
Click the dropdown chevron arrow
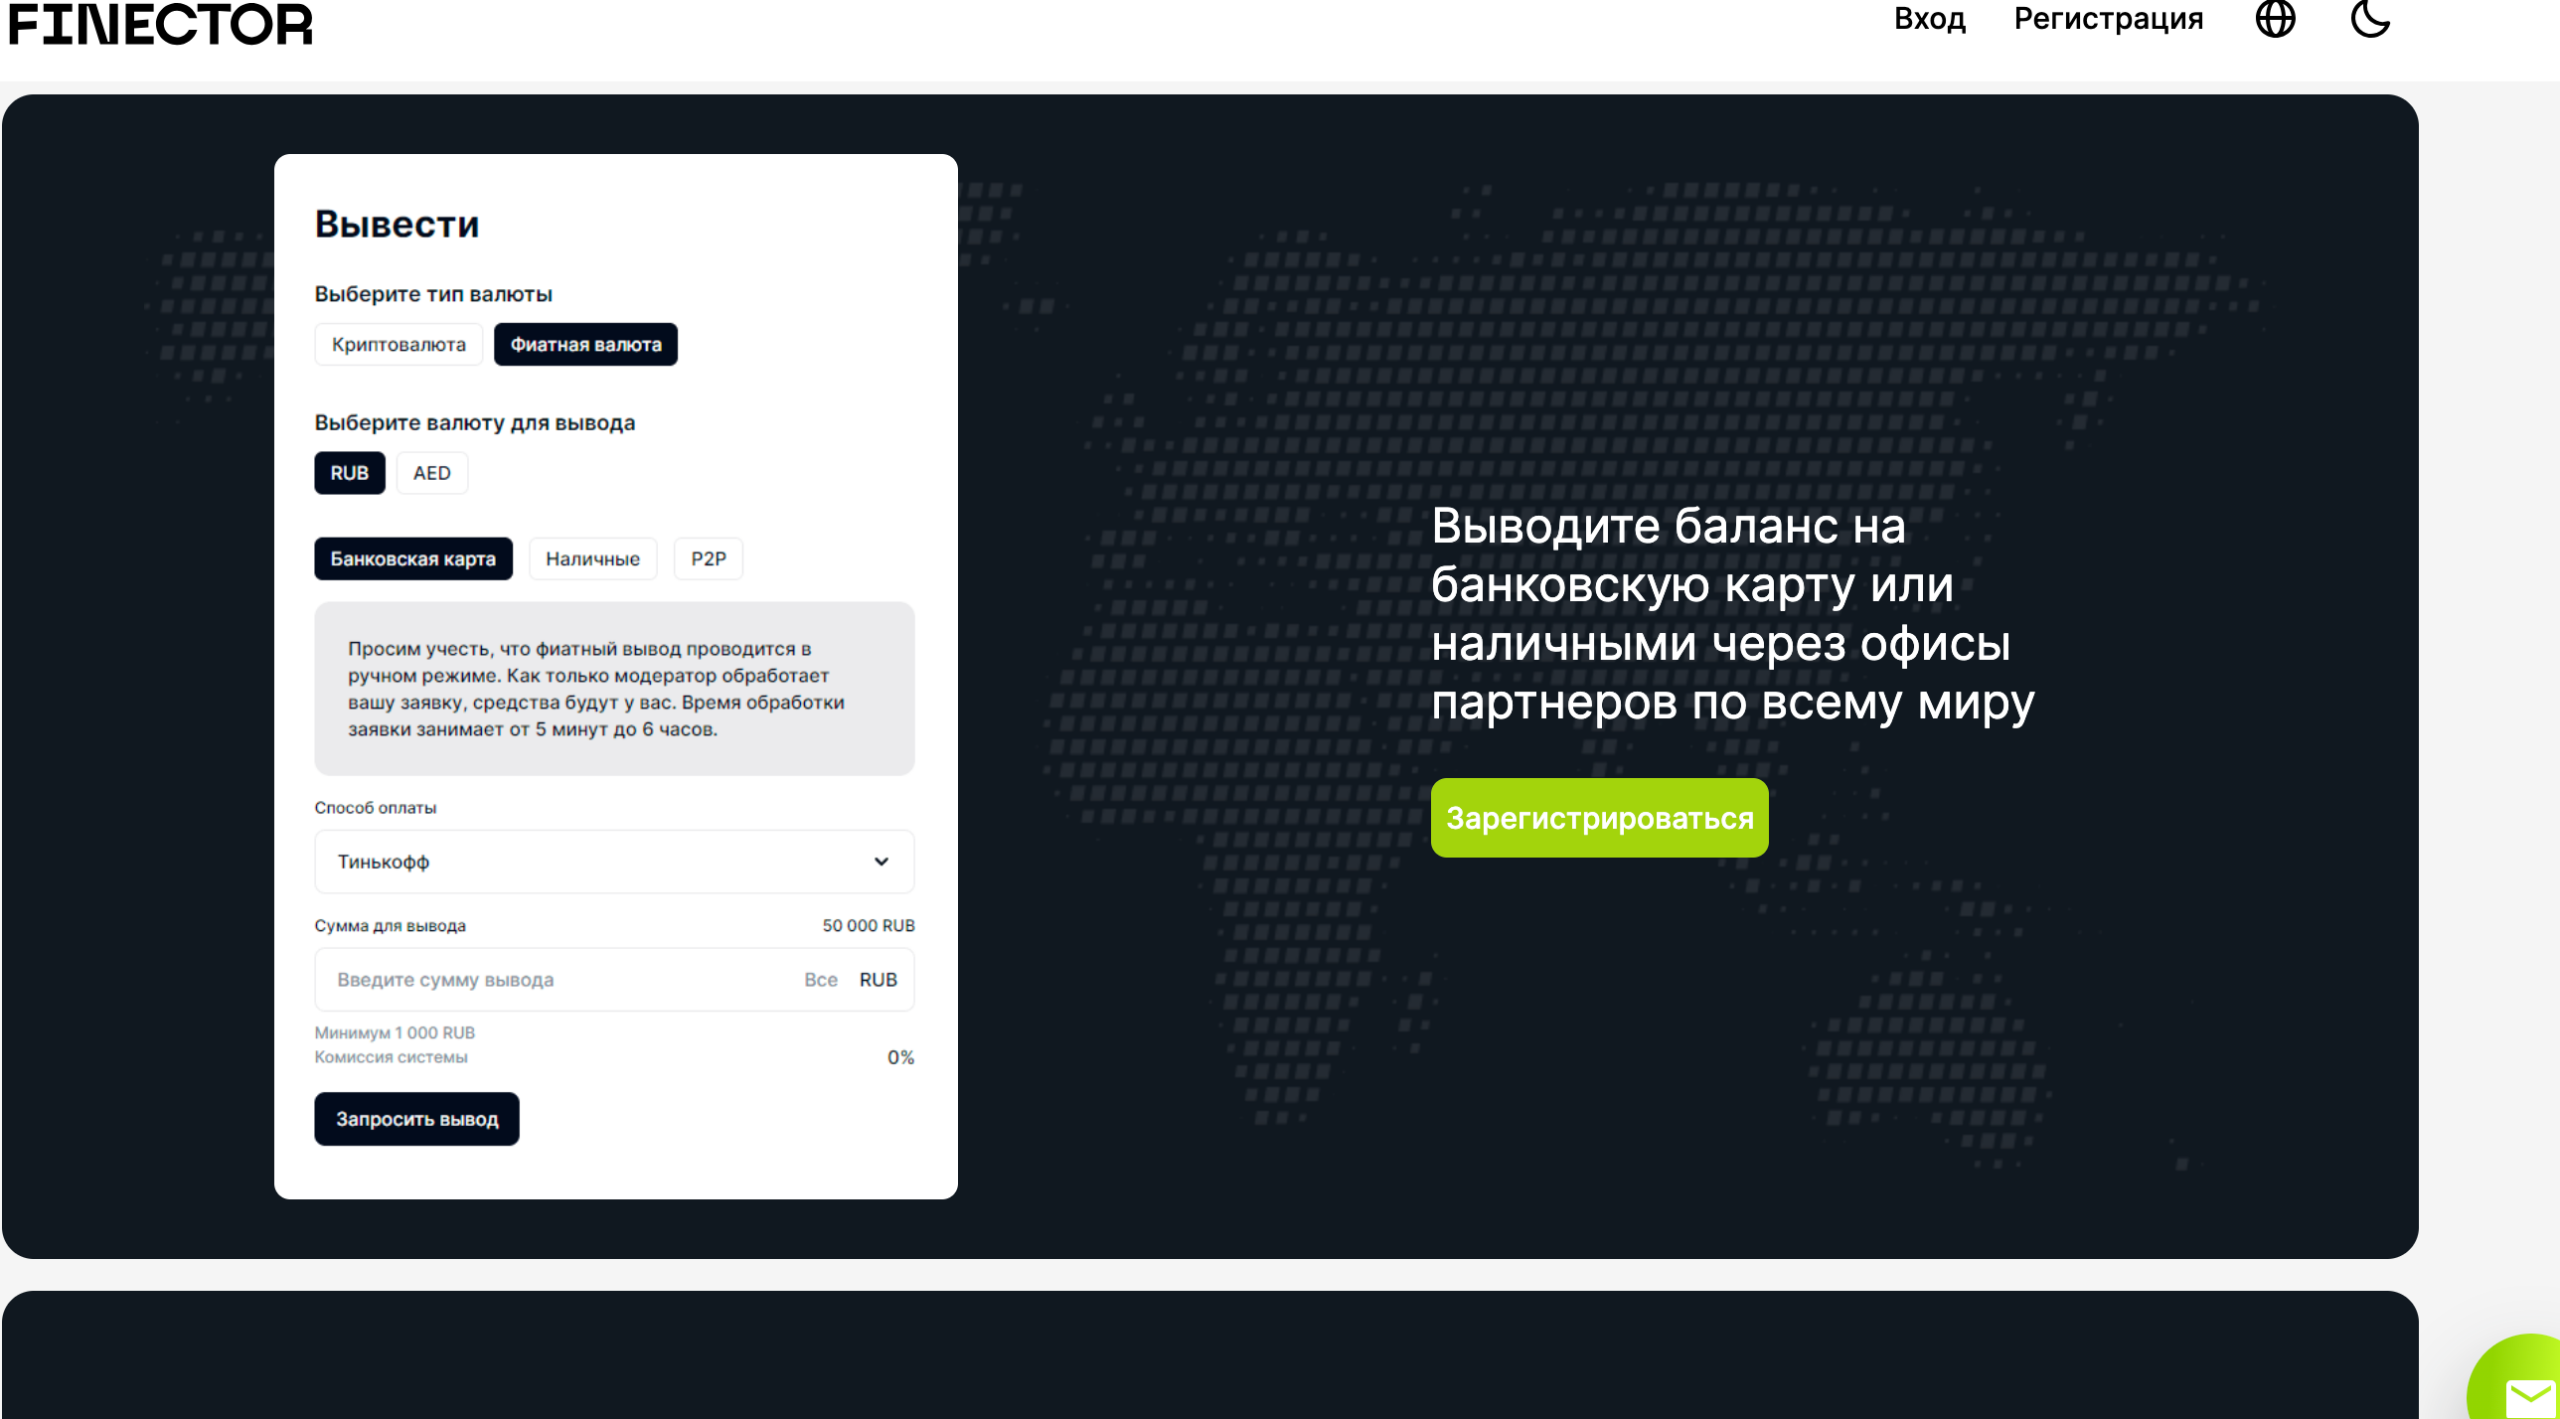click(881, 861)
